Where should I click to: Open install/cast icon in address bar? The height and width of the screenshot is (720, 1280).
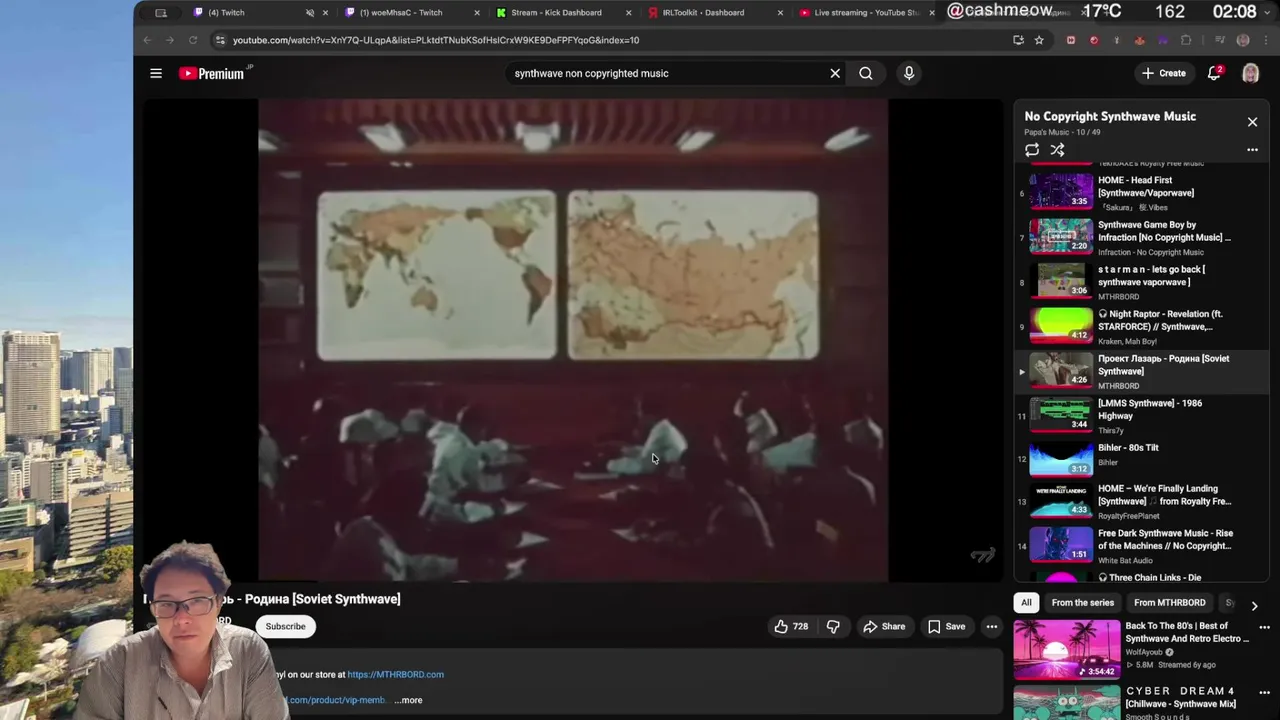[1018, 40]
